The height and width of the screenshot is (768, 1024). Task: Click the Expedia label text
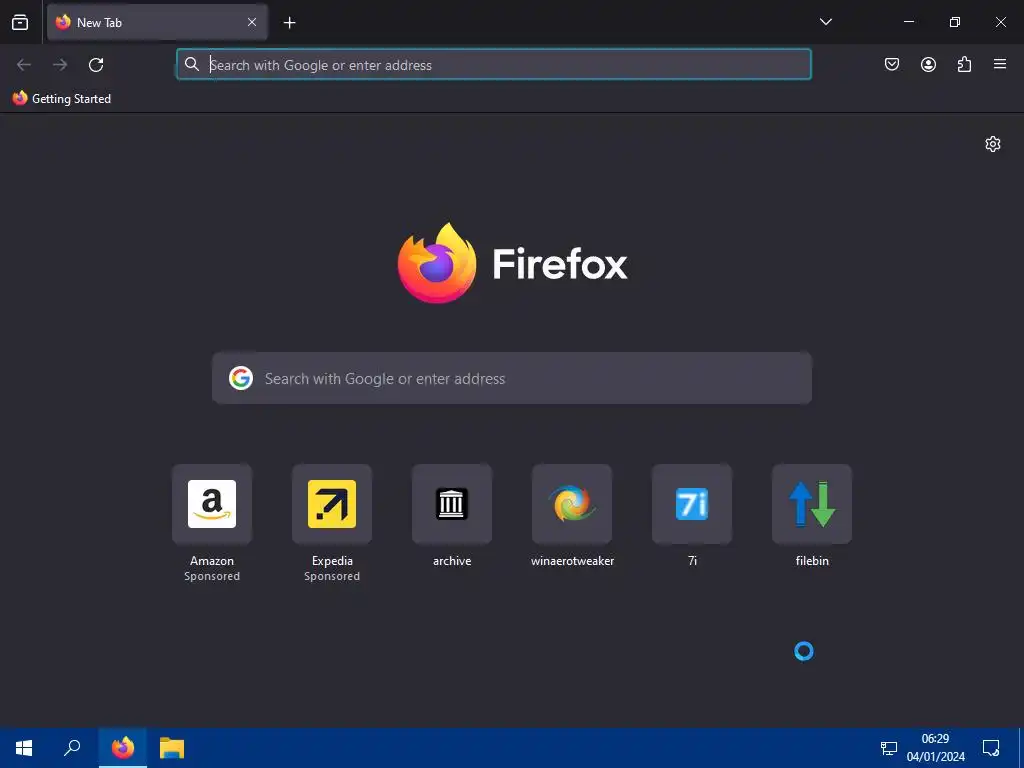tap(332, 561)
